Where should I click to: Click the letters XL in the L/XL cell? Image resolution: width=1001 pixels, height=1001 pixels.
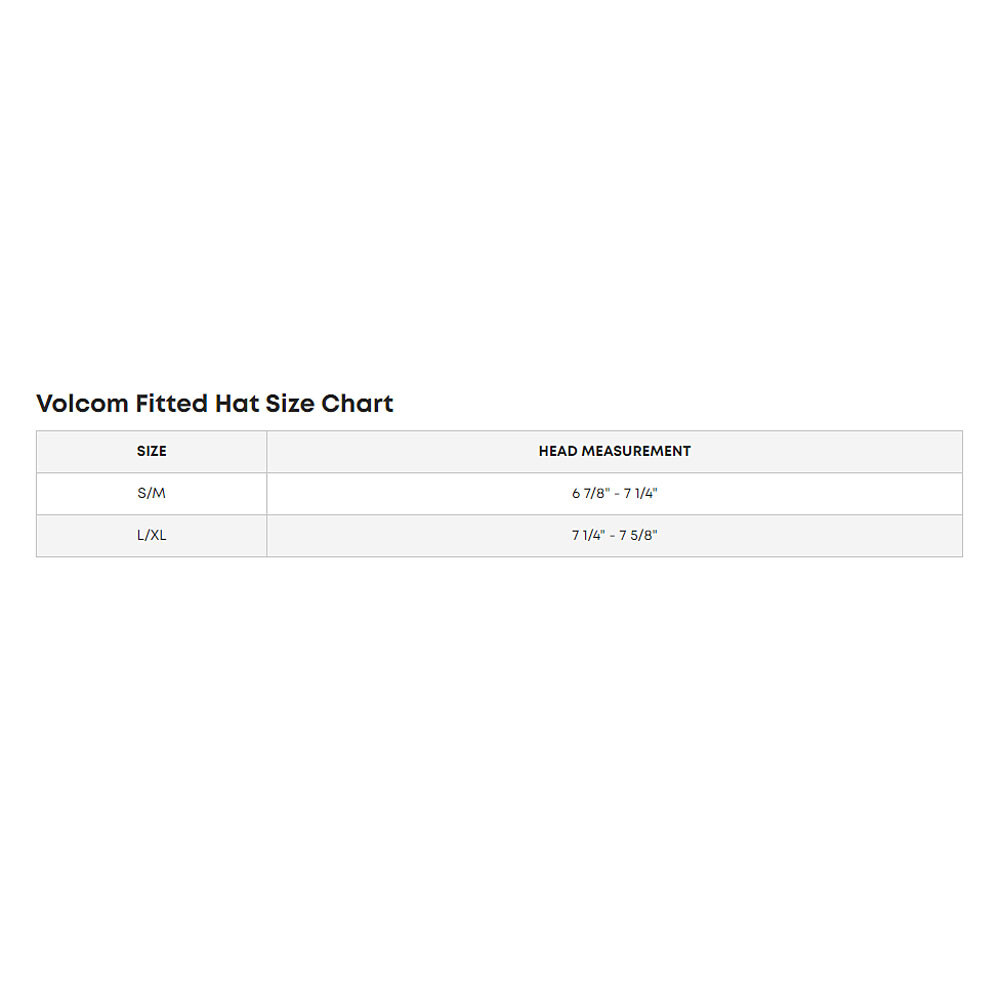(158, 536)
